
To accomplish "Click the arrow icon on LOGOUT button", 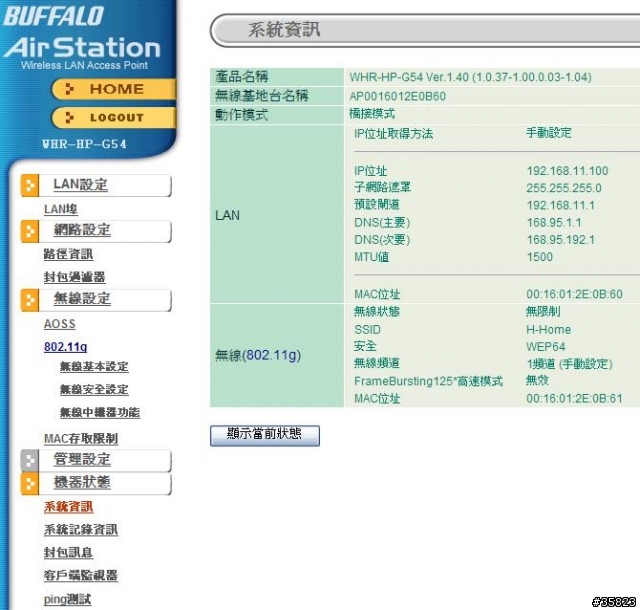I will (x=69, y=118).
